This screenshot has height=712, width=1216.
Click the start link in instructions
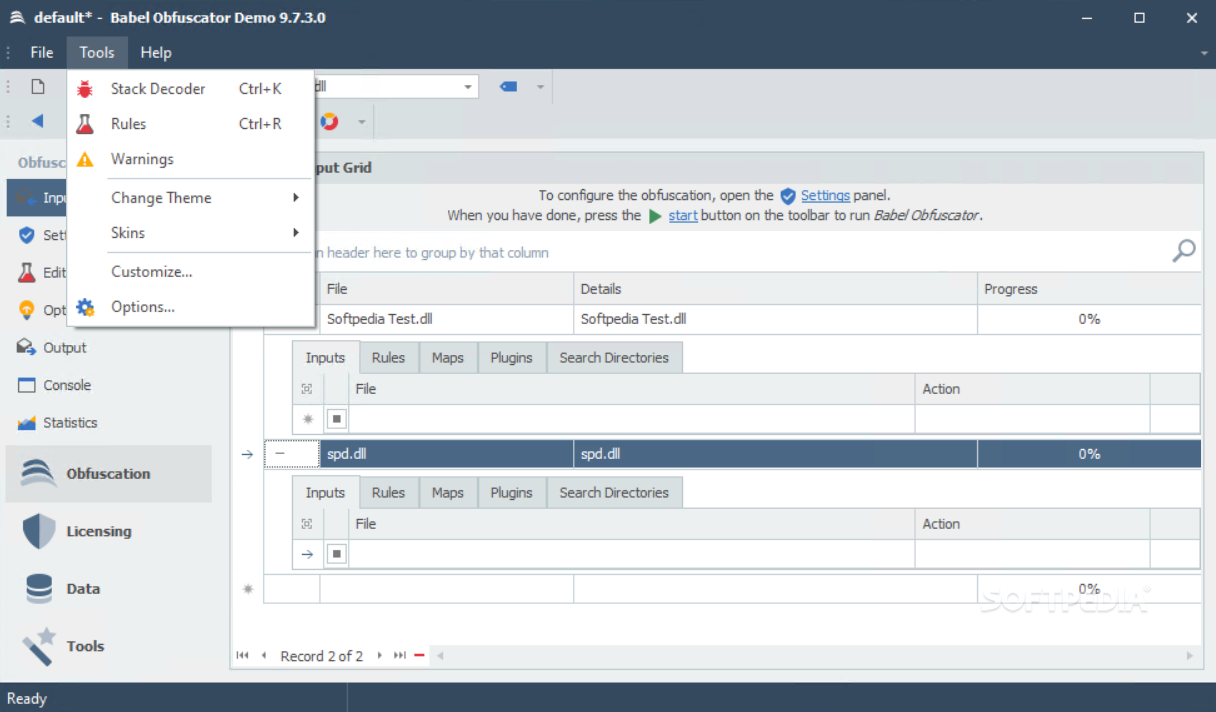tap(683, 215)
